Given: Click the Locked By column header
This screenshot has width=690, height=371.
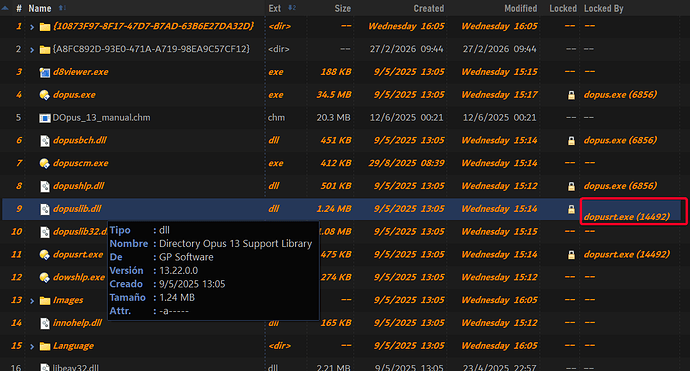Looking at the screenshot, I should [603, 8].
